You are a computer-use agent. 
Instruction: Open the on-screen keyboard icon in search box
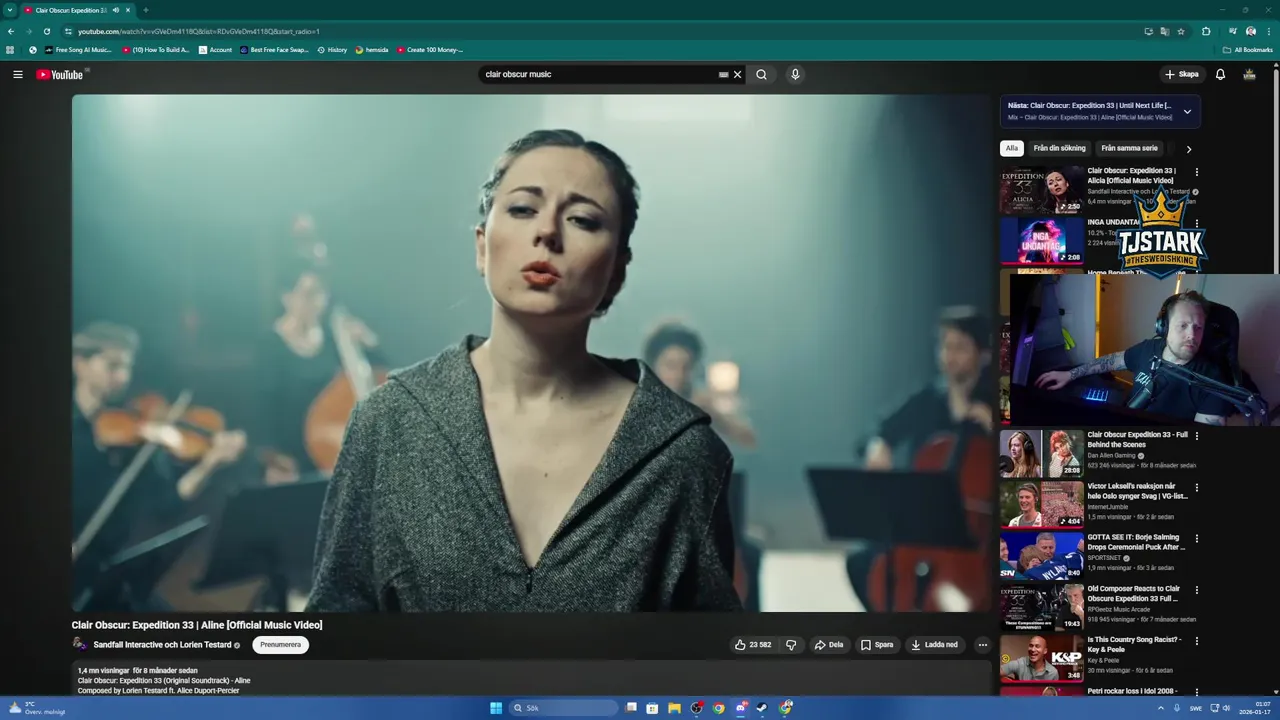click(723, 74)
